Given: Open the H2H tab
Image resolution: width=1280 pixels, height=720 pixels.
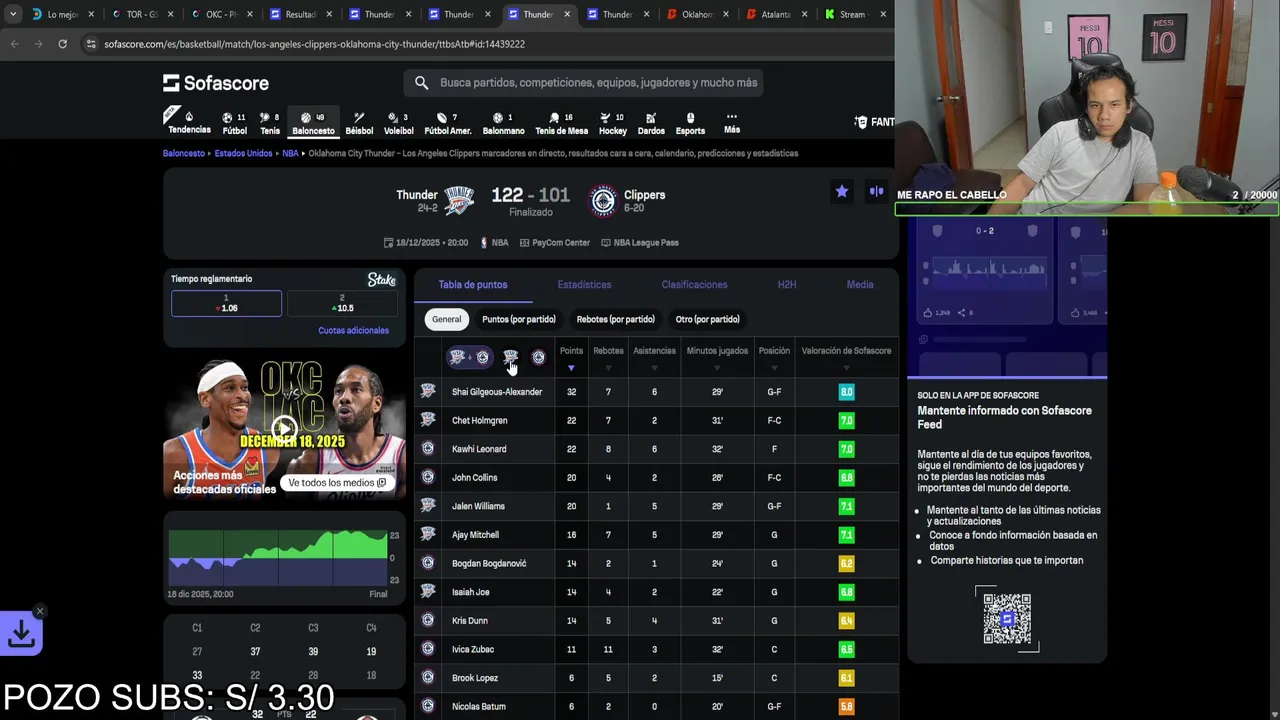Looking at the screenshot, I should click(x=787, y=285).
